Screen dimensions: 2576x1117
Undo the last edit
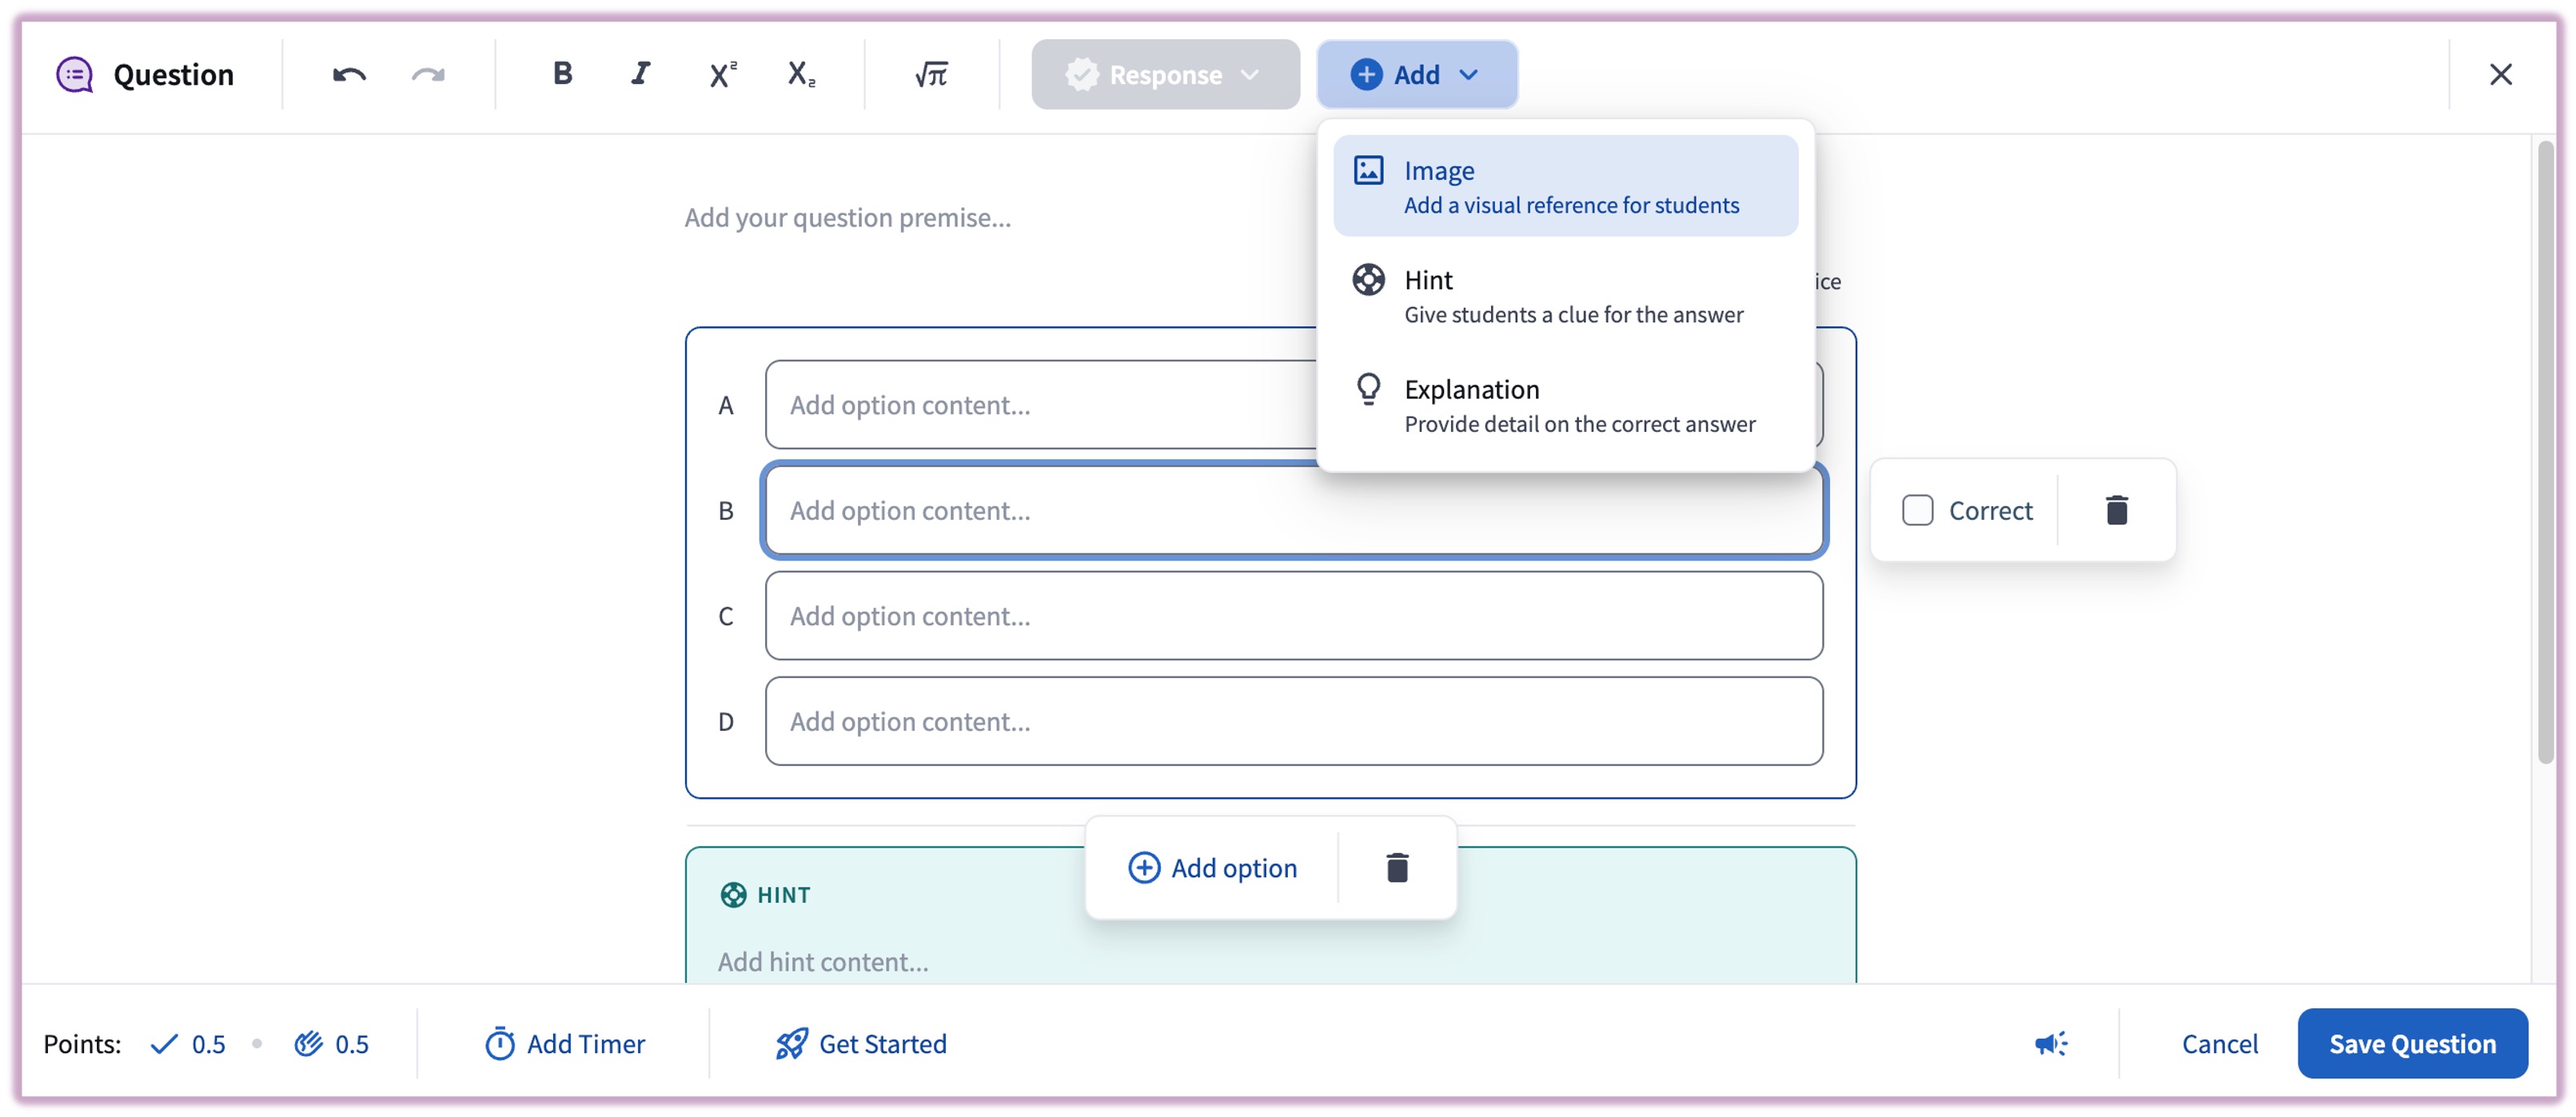pos(349,75)
